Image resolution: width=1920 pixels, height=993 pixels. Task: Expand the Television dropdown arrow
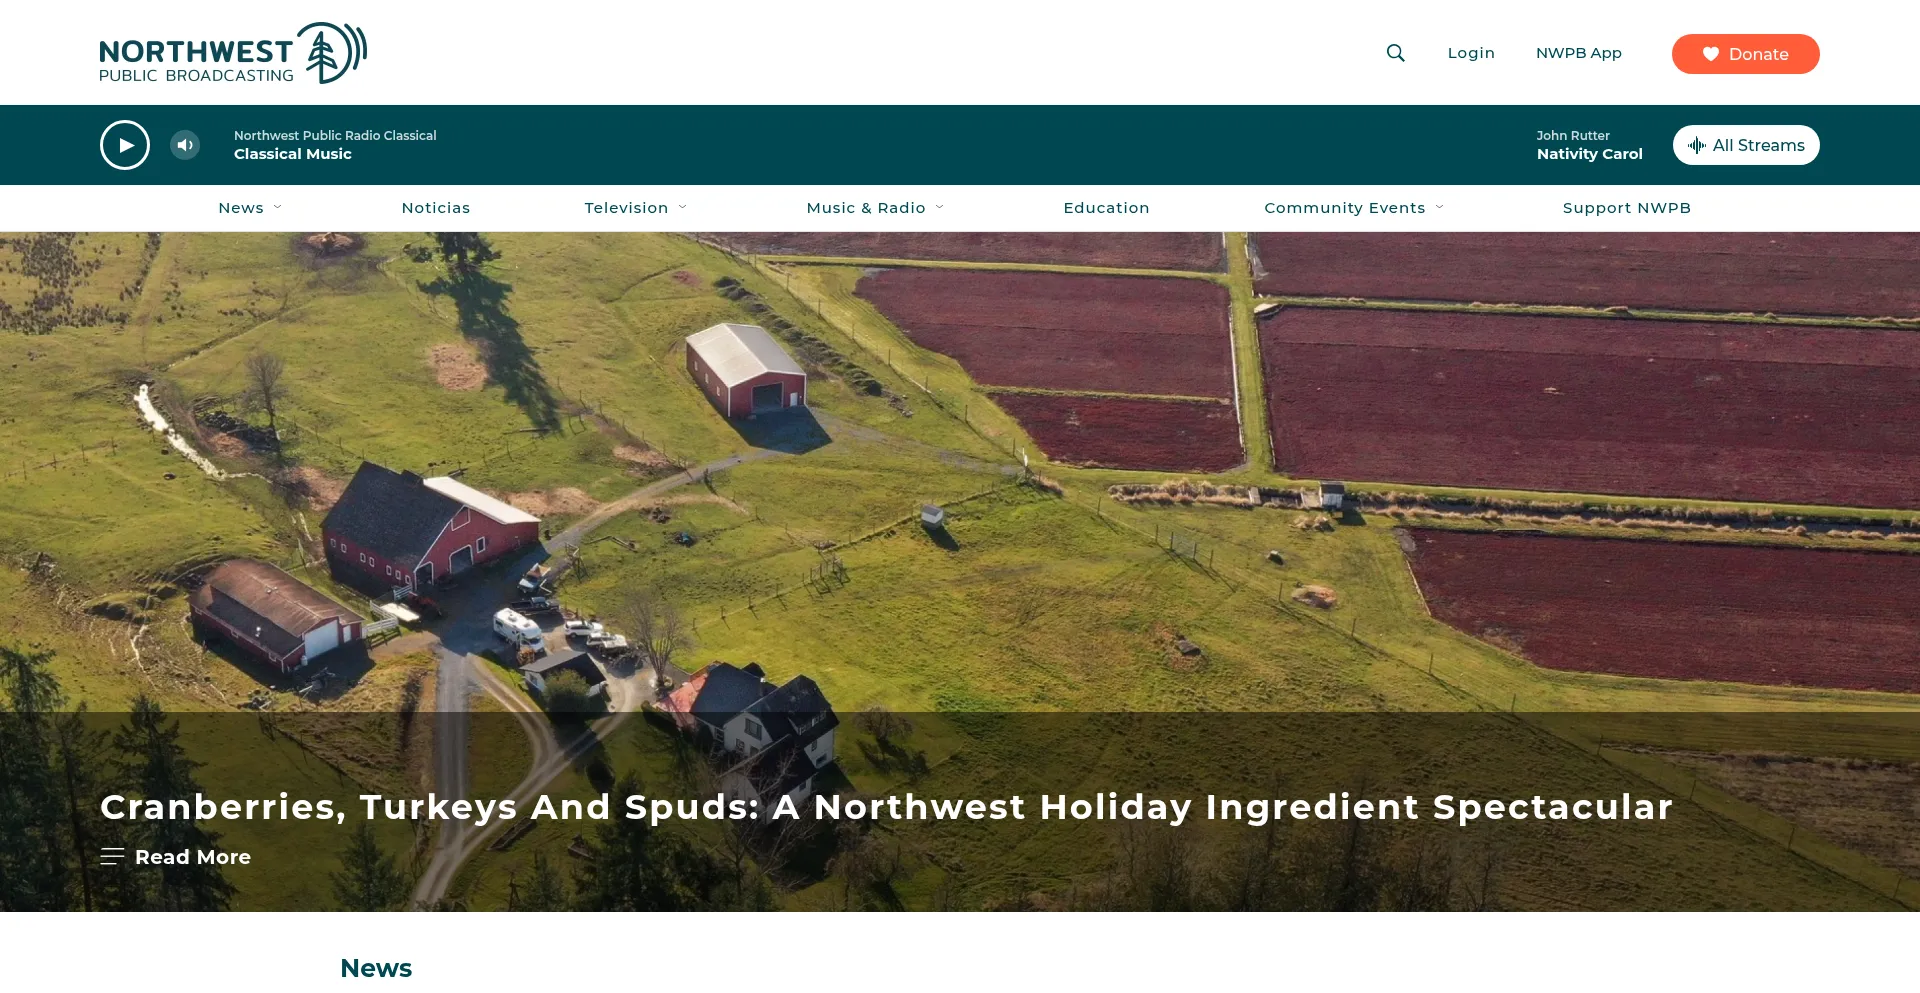pos(683,207)
